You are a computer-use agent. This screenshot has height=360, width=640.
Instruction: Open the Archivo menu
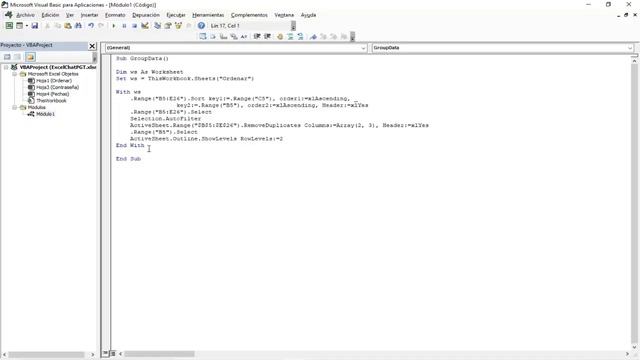pyautogui.click(x=25, y=15)
